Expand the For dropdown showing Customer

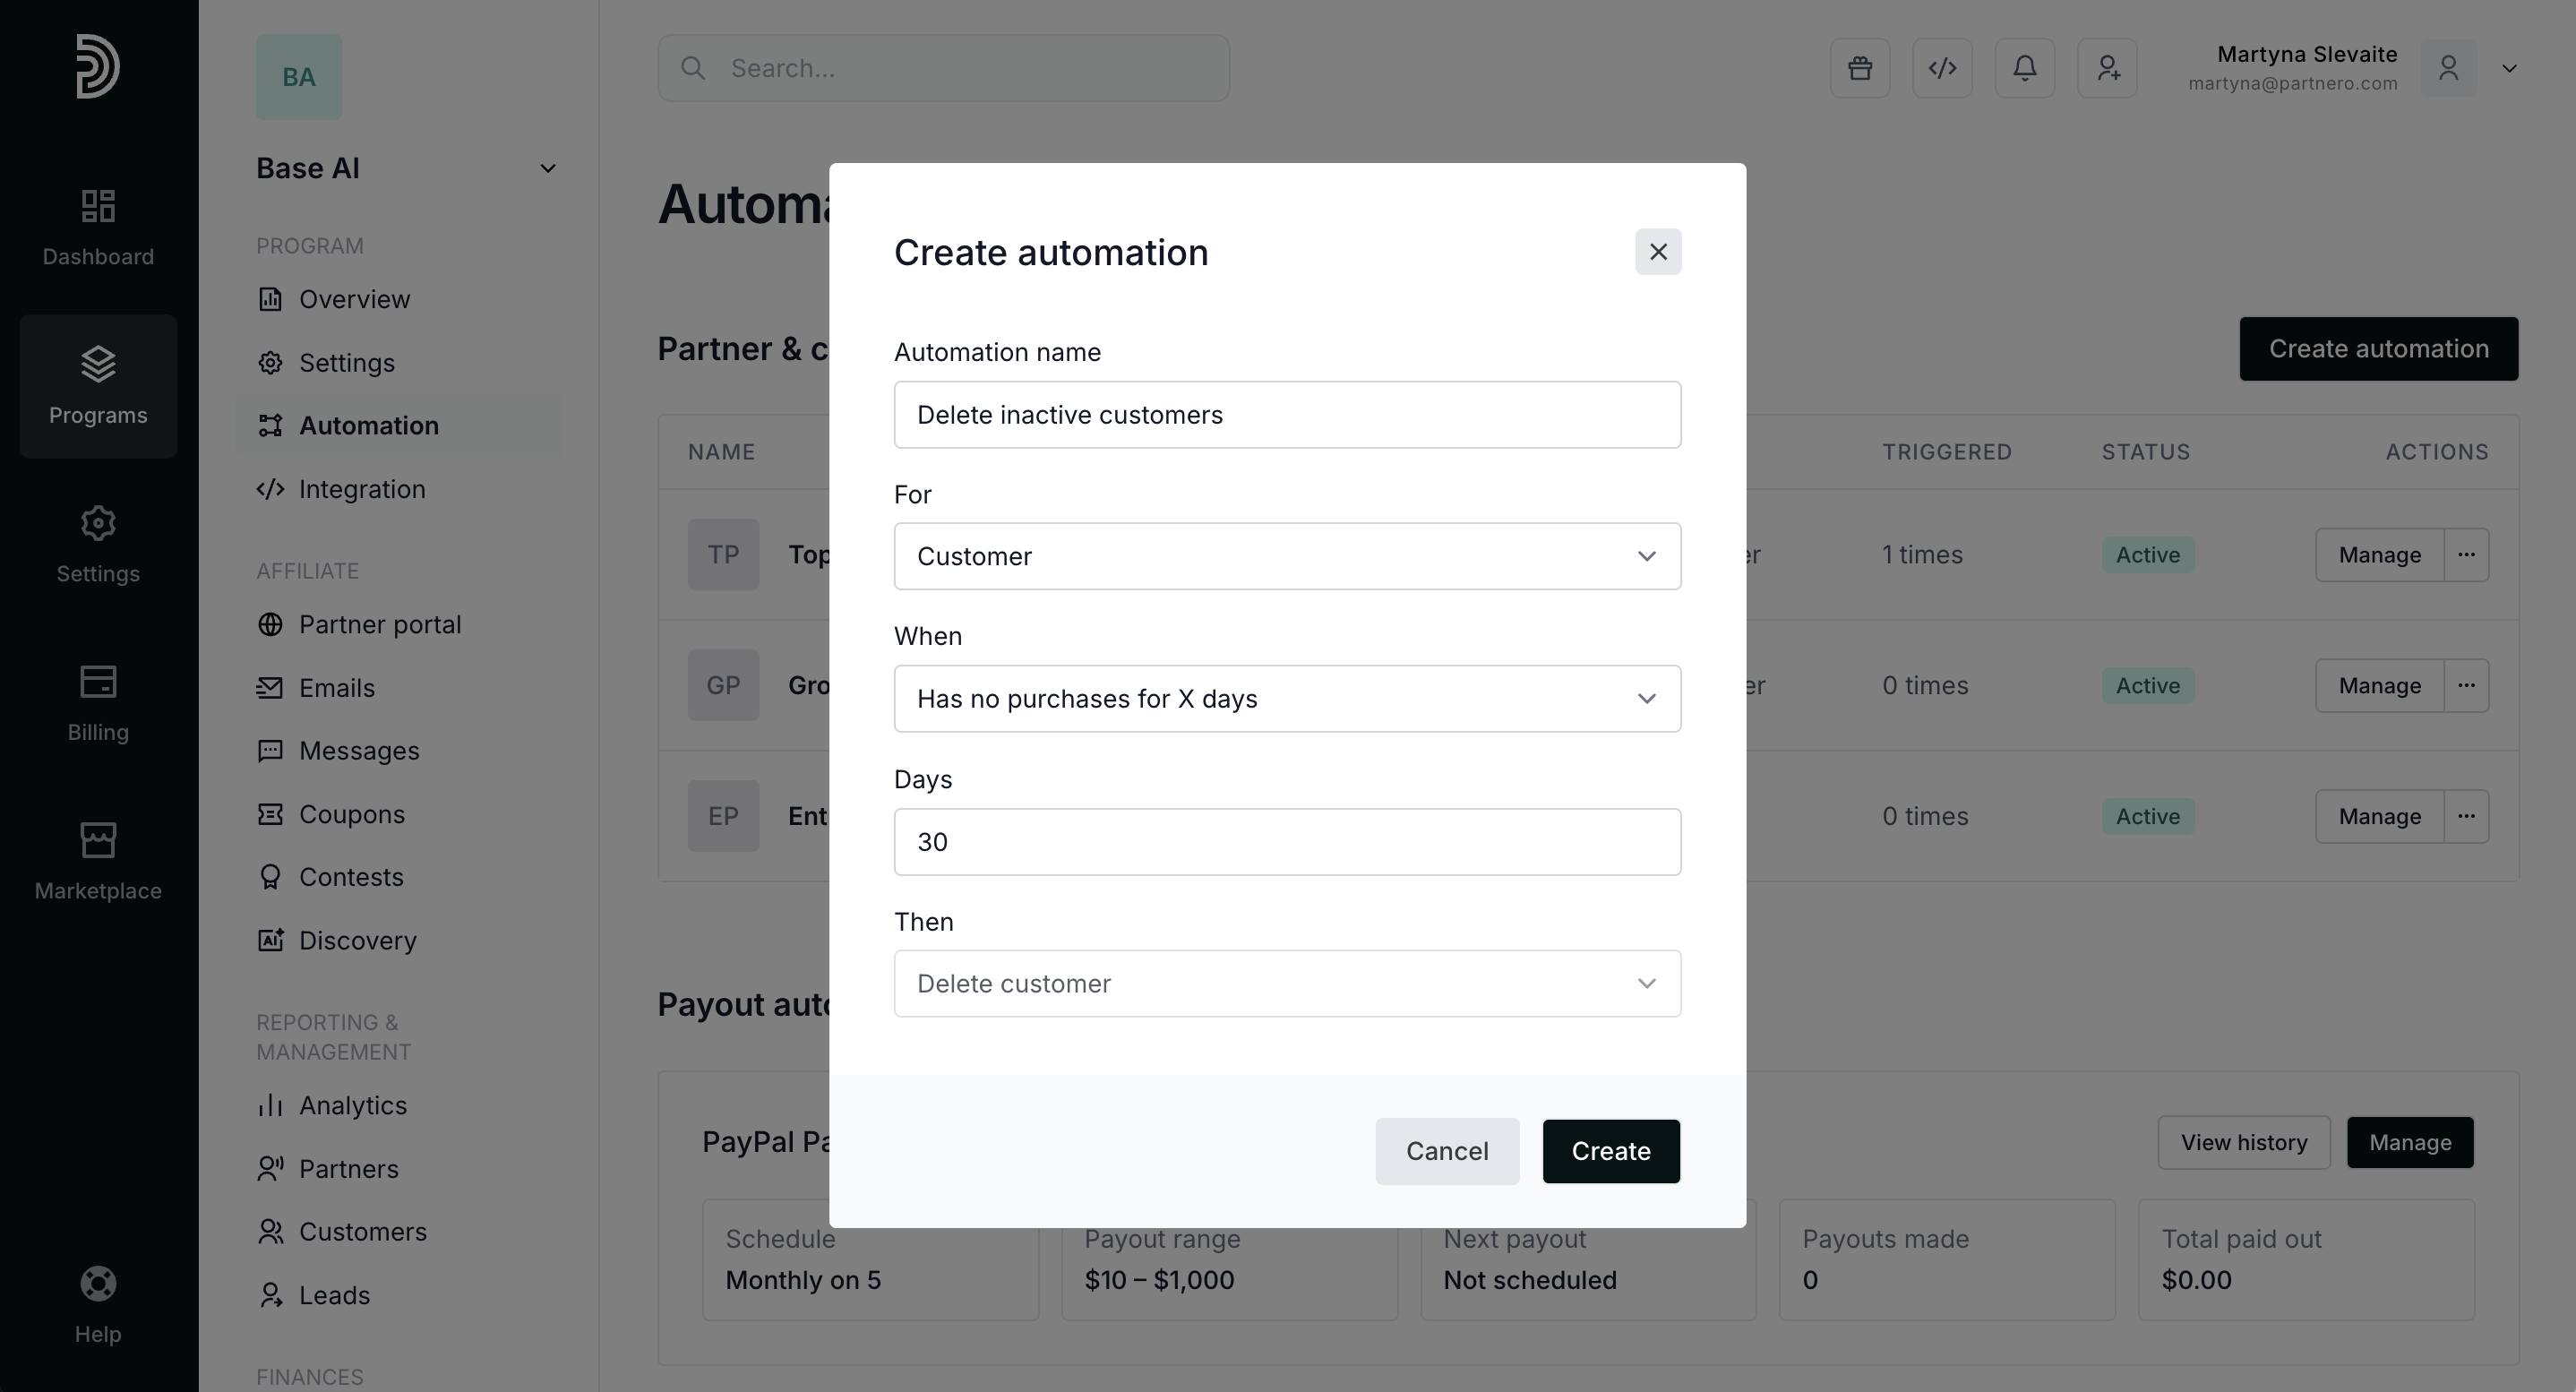tap(1287, 556)
